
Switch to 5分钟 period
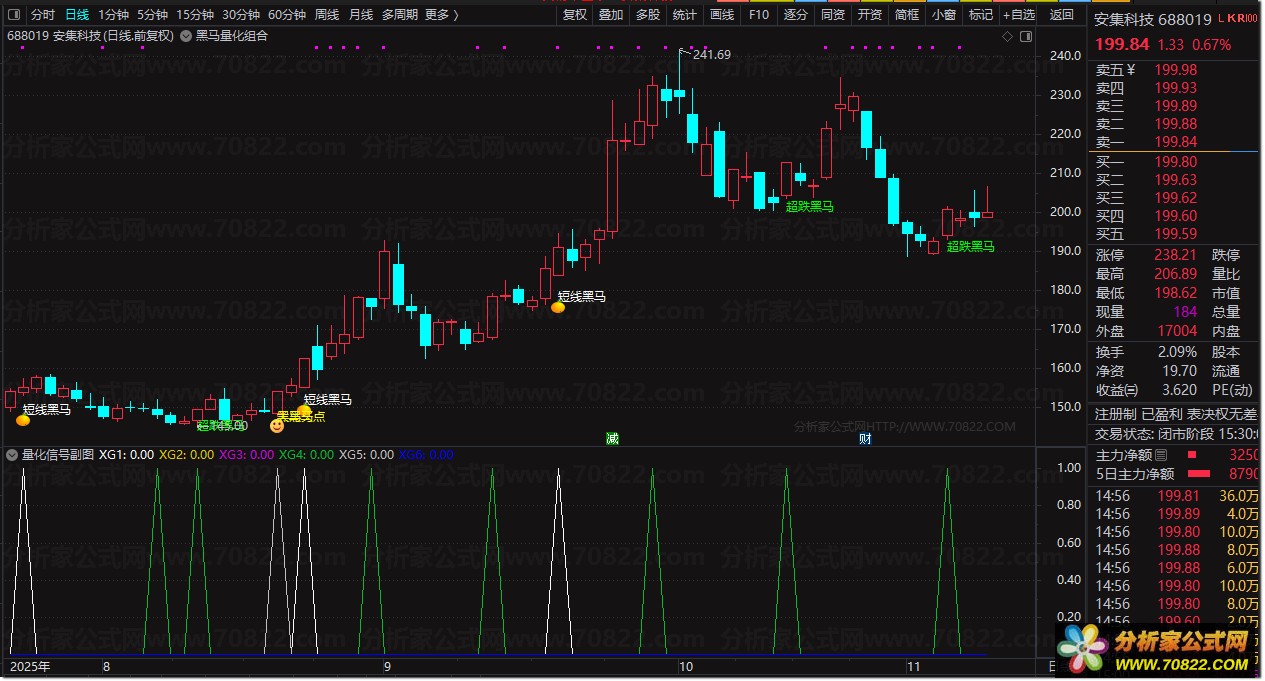coord(152,15)
